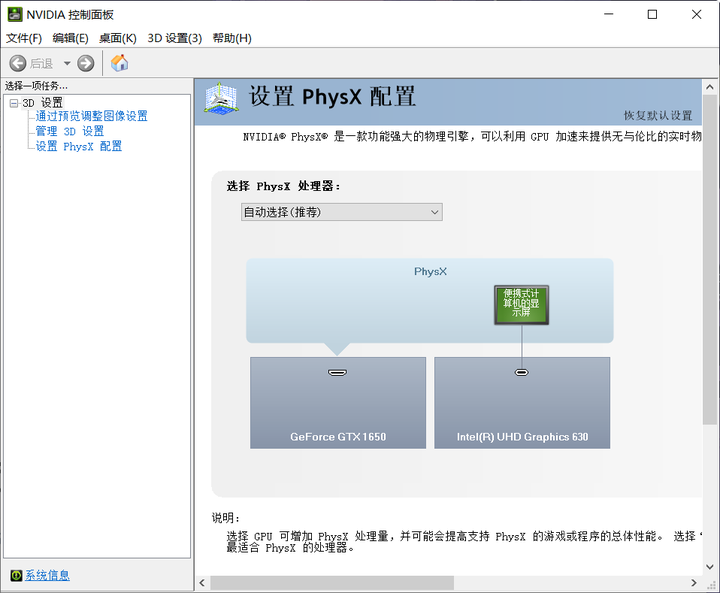Select 管理 3D 设置 in the task tree
Screen dimensions: 720x593
click(70, 131)
